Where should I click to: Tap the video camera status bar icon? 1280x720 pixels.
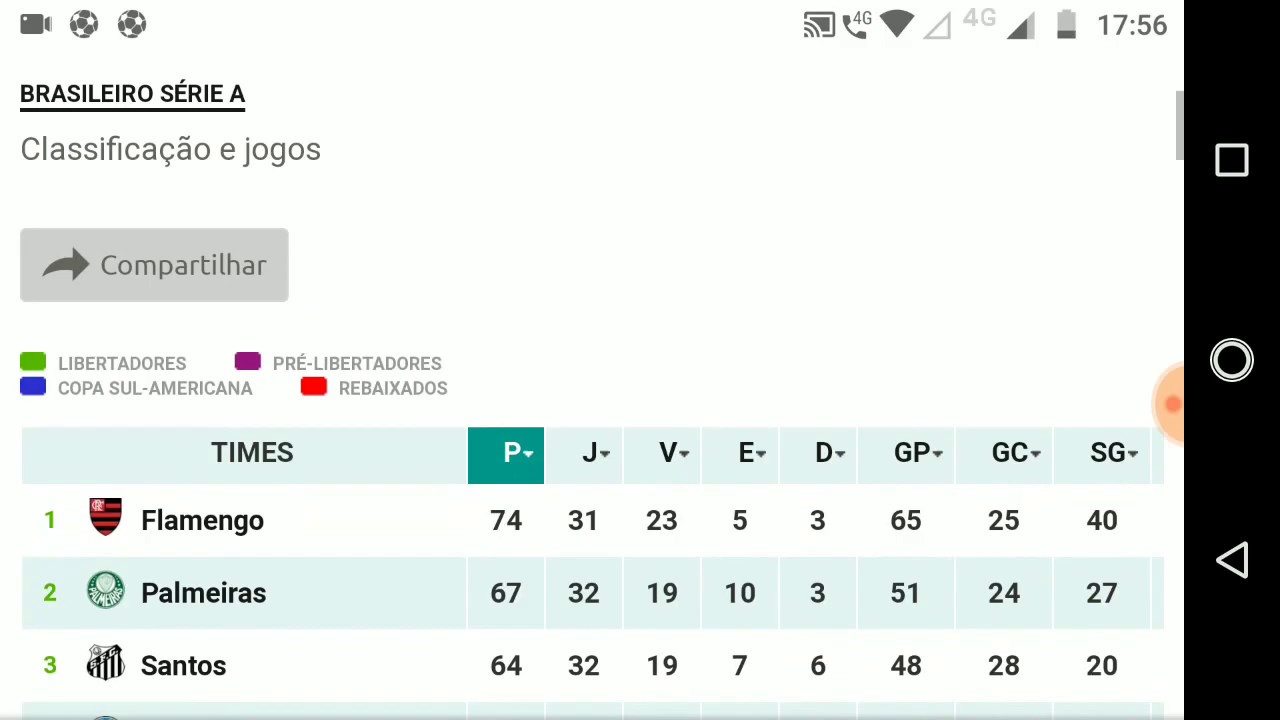tap(35, 24)
